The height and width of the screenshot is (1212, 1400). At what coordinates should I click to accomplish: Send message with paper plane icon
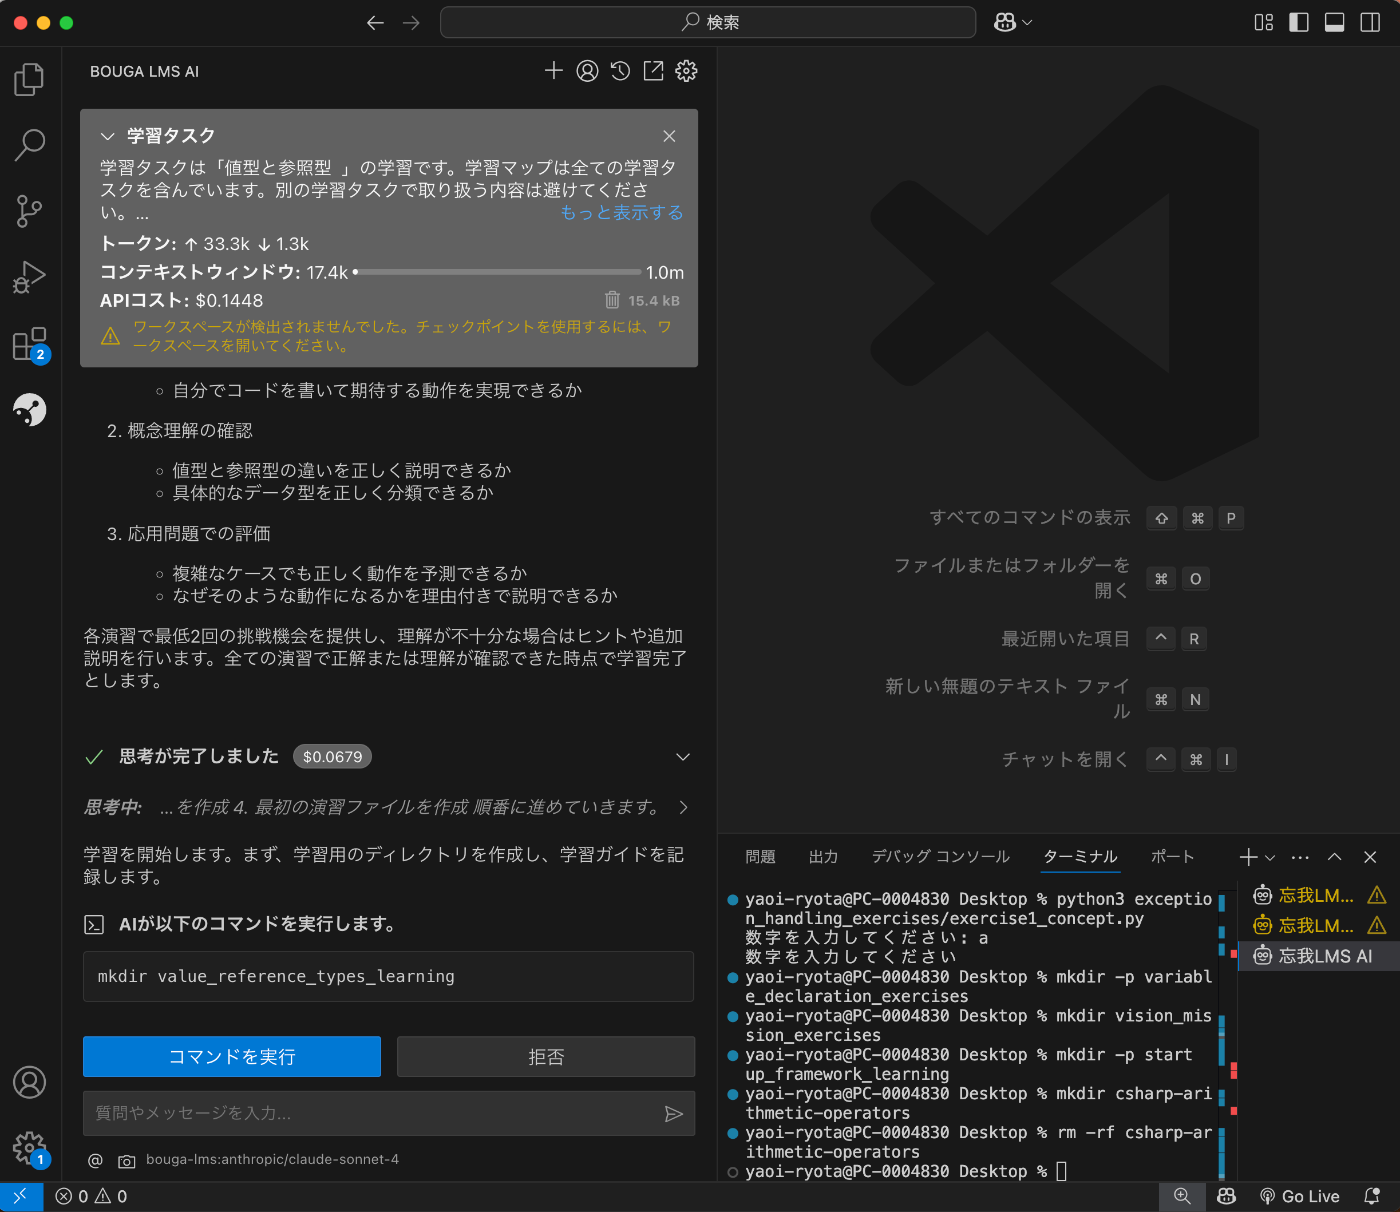click(674, 1114)
